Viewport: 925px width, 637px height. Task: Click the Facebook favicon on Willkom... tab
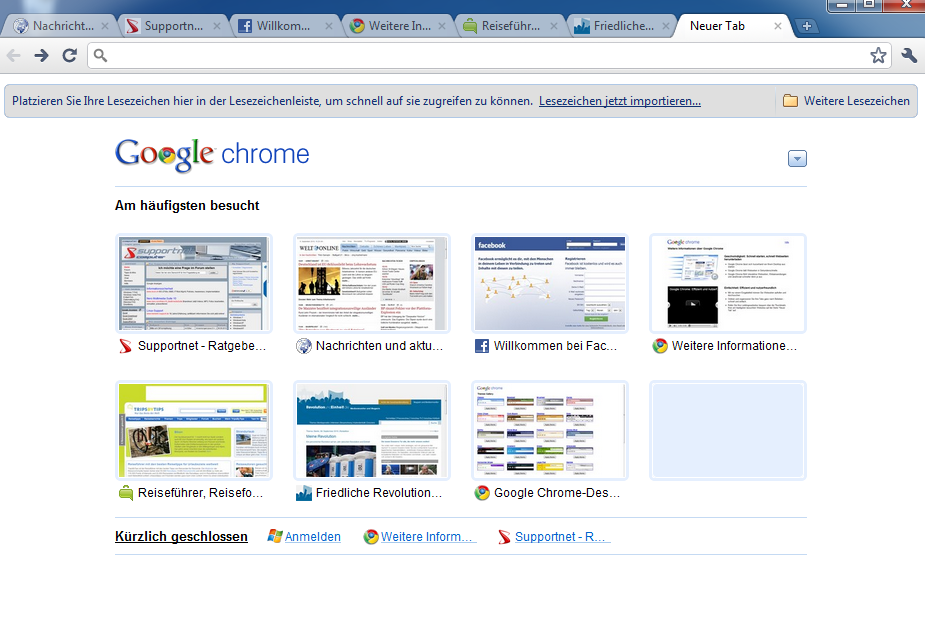245,26
